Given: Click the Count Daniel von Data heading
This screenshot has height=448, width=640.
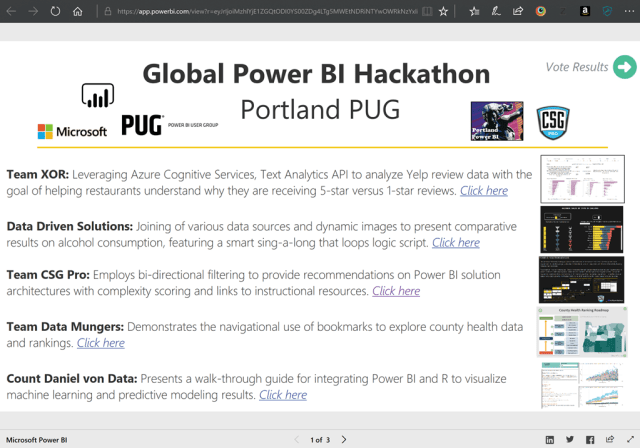Looking at the screenshot, I should point(72,379).
